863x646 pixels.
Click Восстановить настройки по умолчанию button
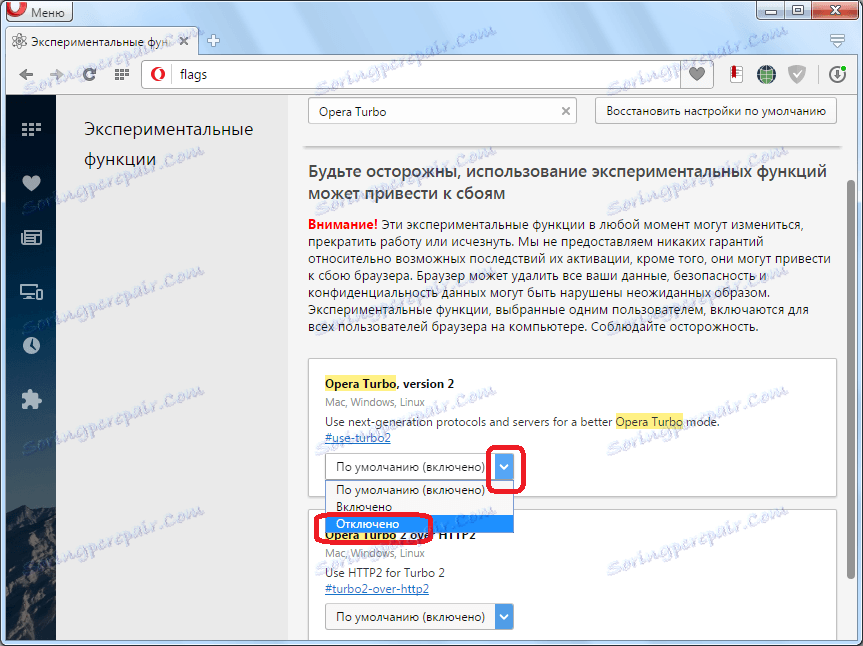click(x=716, y=111)
